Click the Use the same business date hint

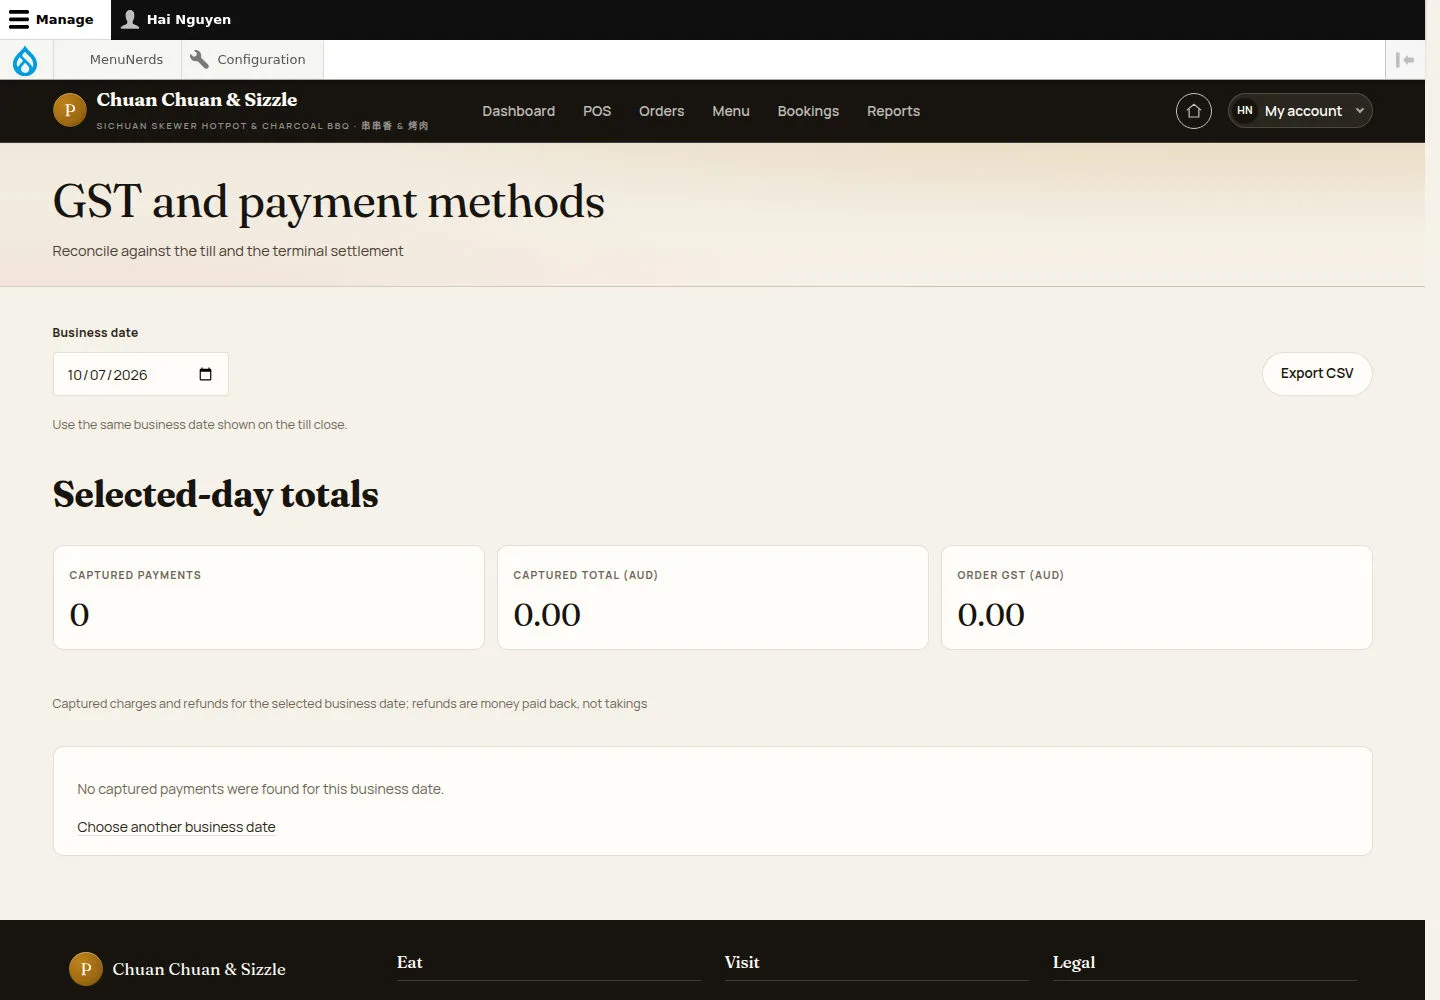(200, 424)
